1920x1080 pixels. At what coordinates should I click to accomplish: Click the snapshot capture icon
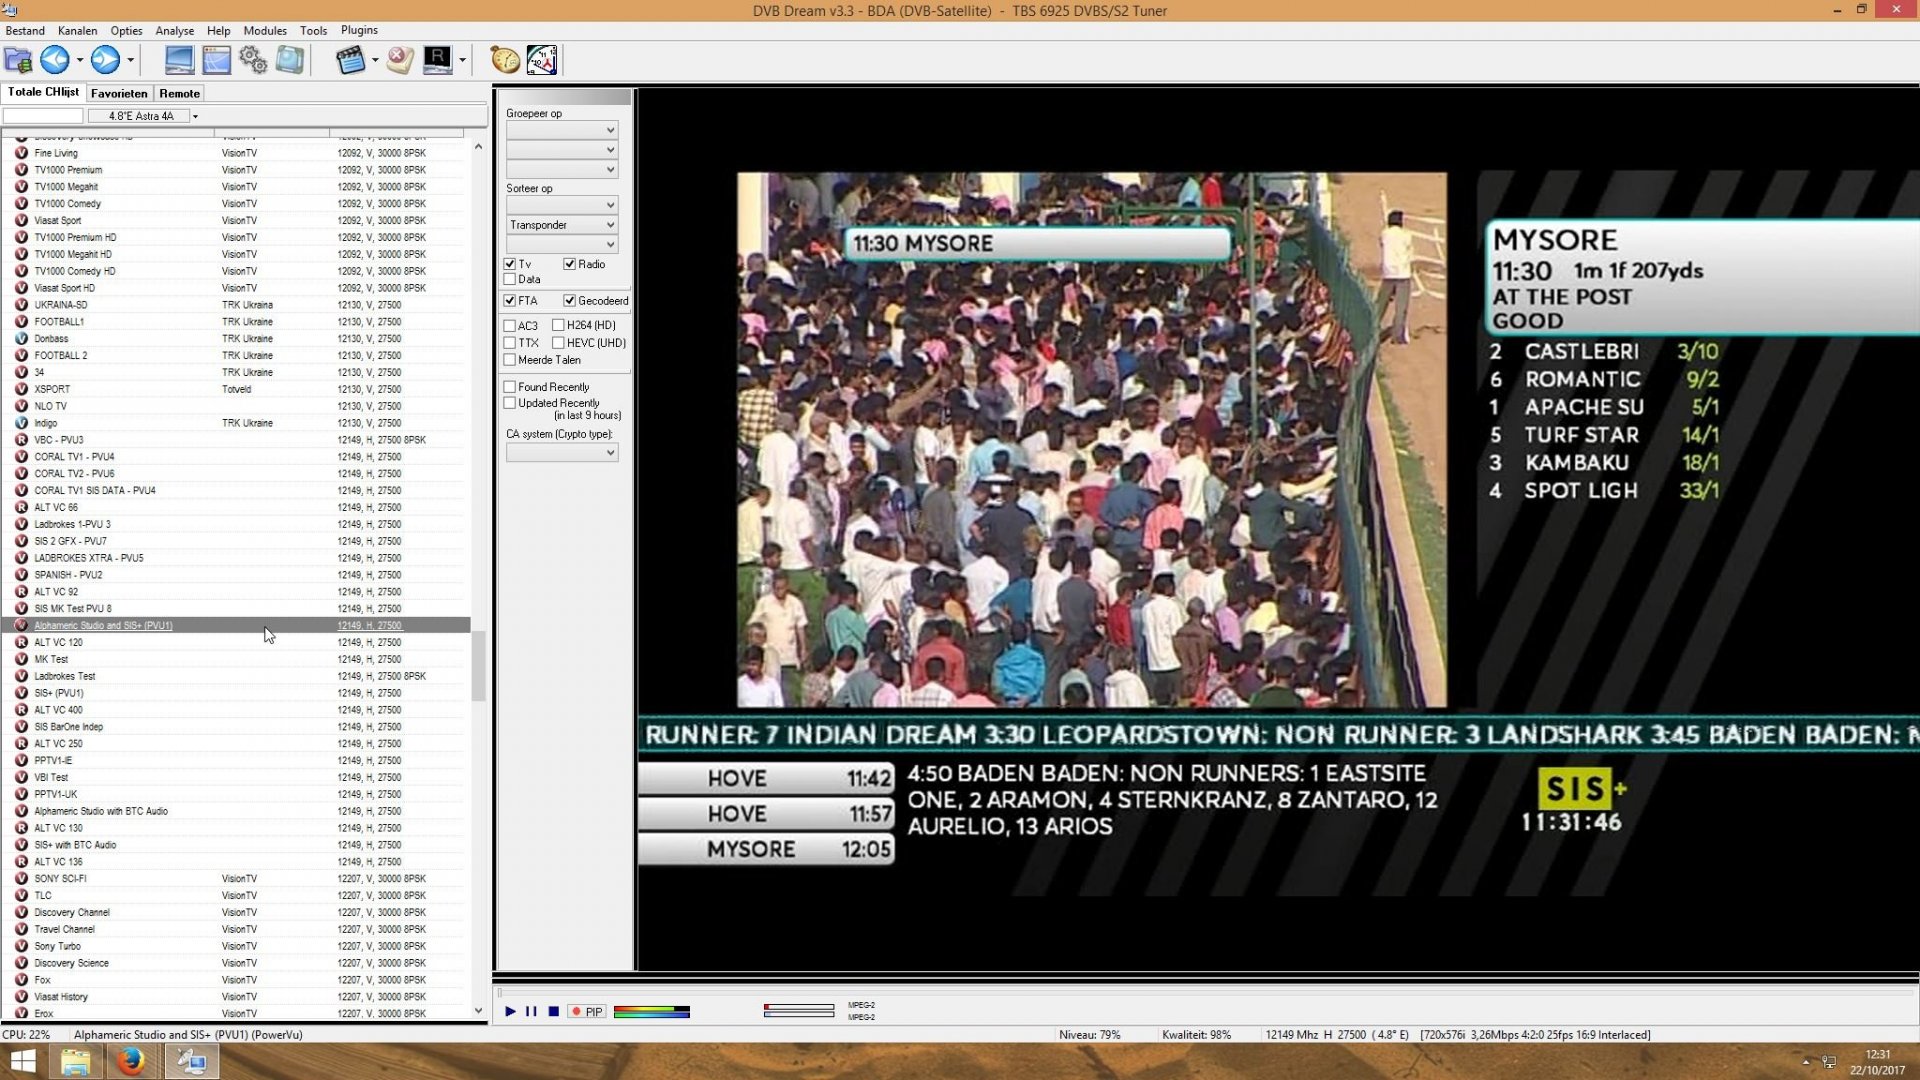tap(289, 60)
